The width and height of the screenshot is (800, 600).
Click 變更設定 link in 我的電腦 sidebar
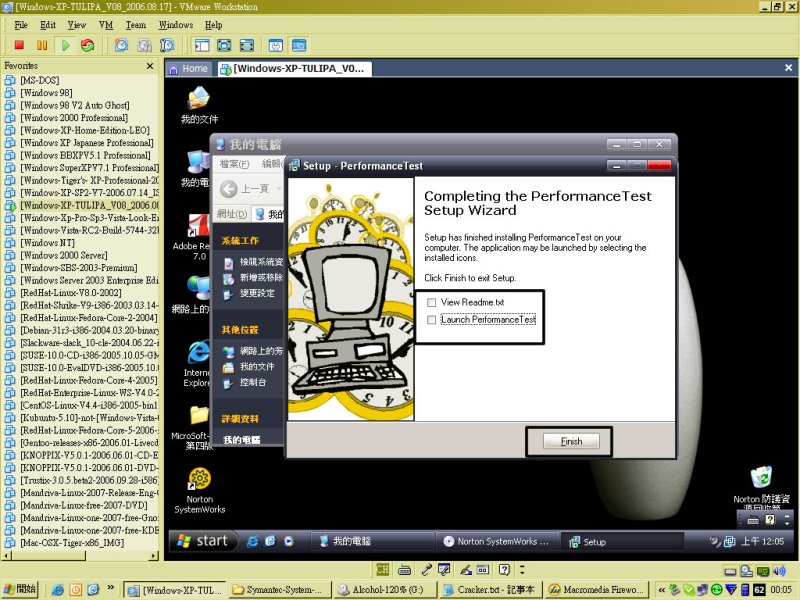tap(249, 294)
